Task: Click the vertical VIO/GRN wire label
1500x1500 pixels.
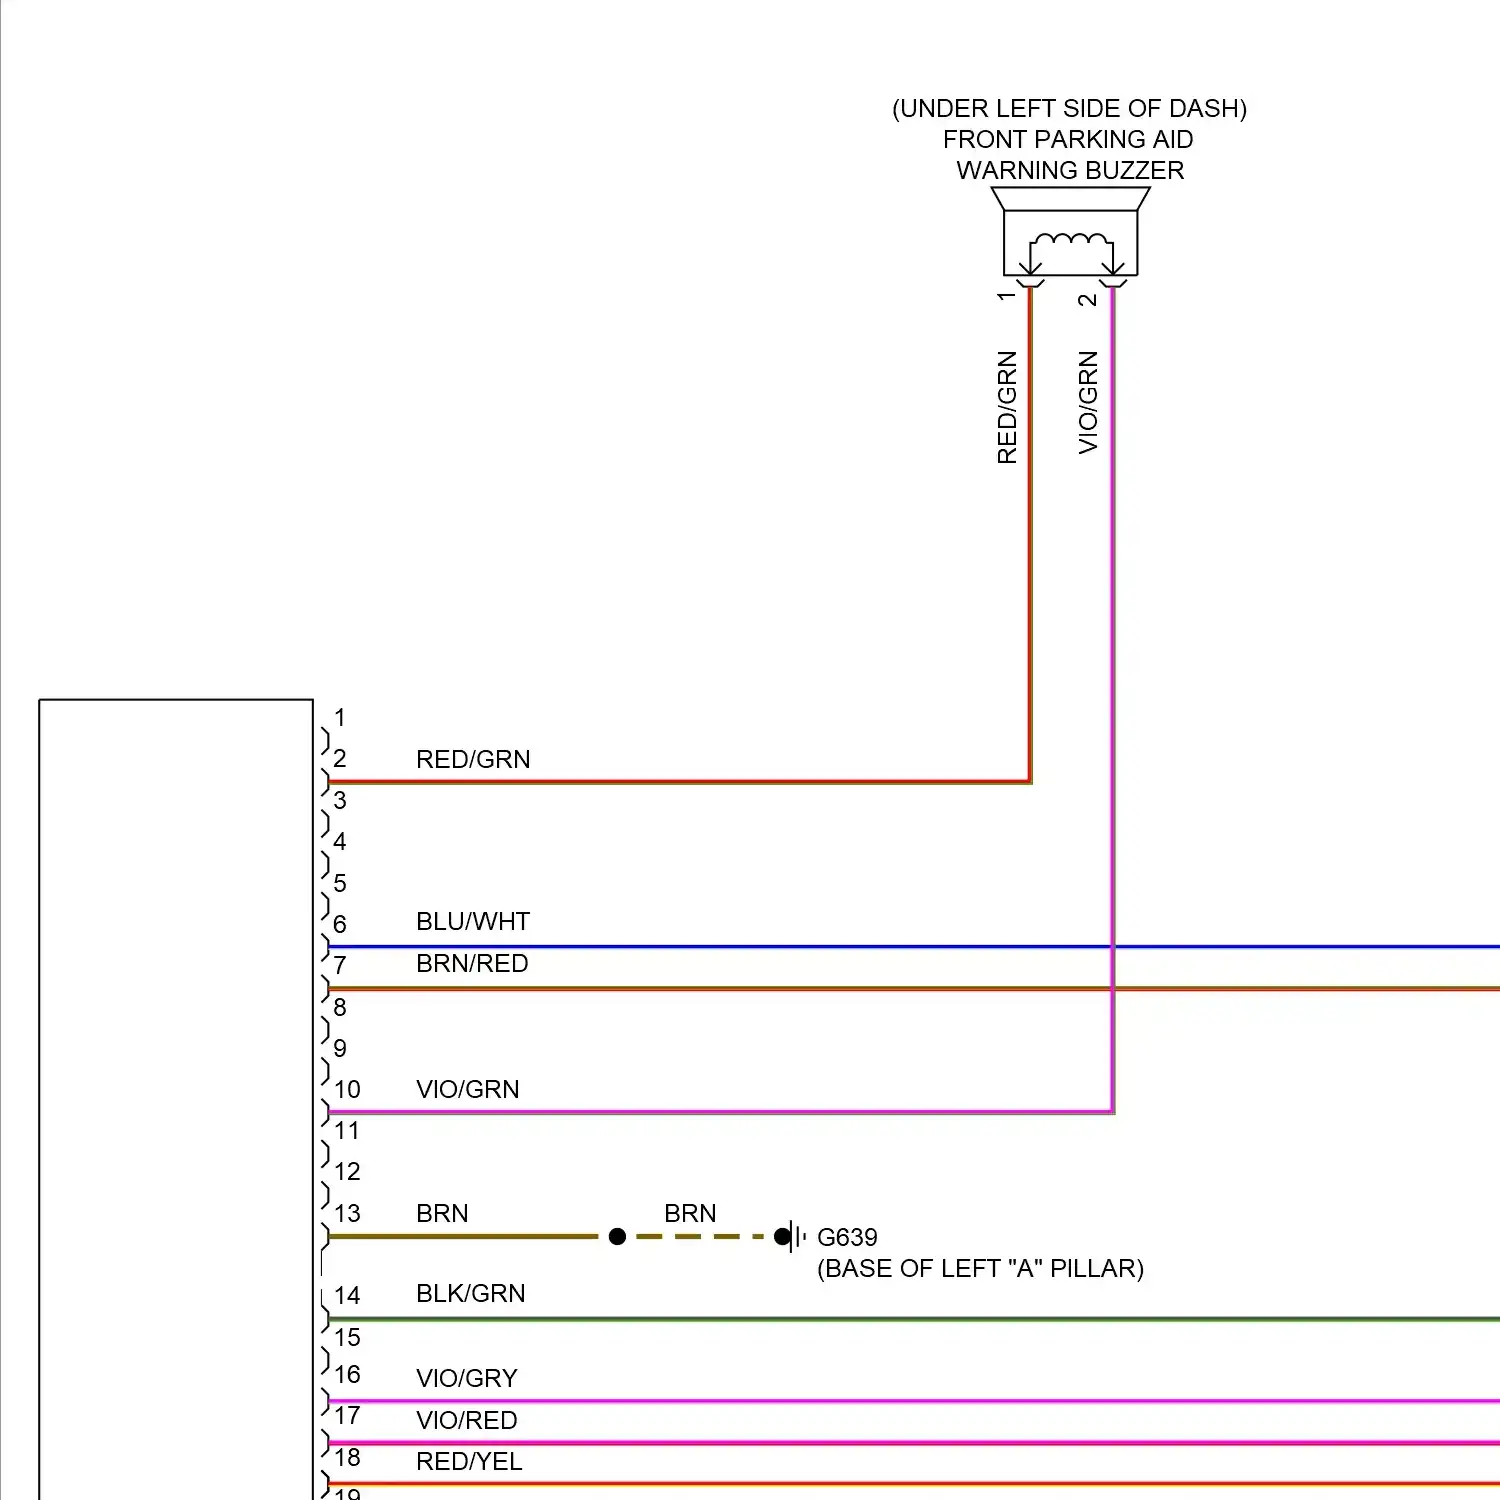Action: pyautogui.click(x=1088, y=403)
